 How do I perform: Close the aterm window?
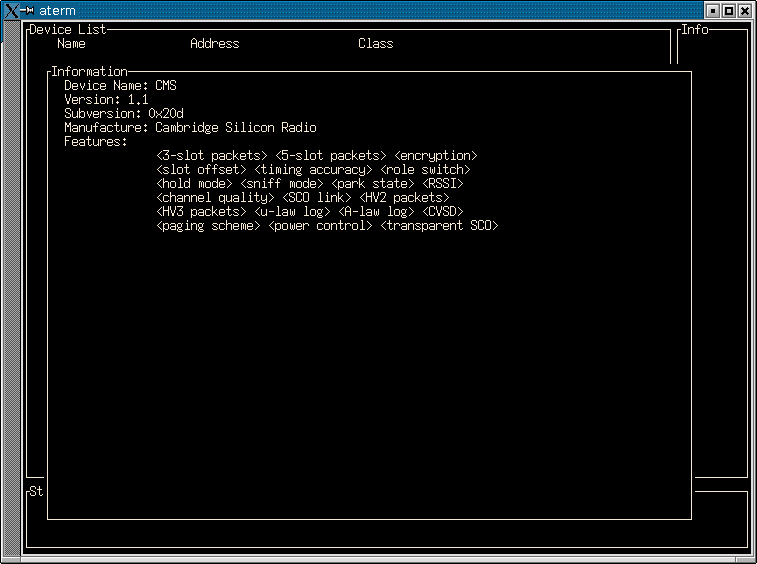pyautogui.click(x=745, y=11)
